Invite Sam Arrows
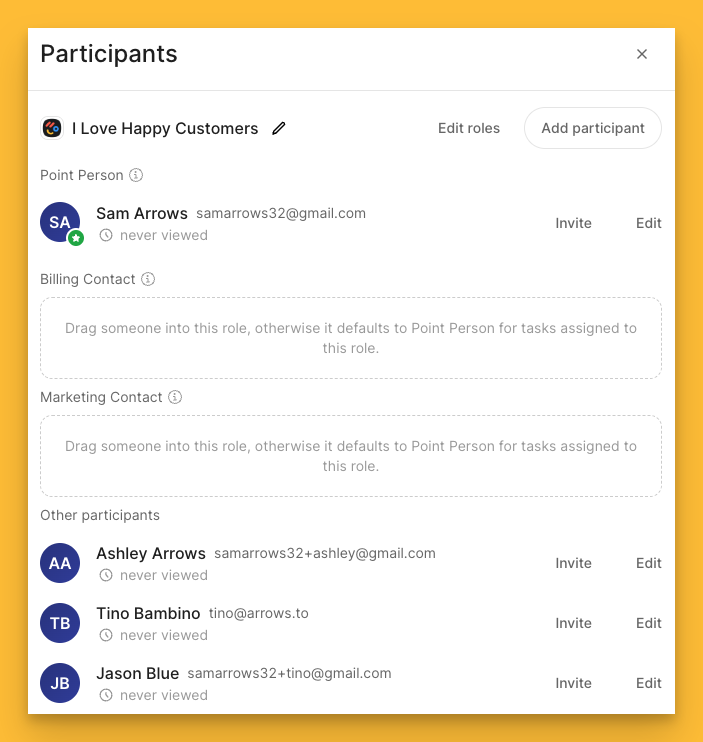This screenshot has height=742, width=703. click(x=574, y=223)
